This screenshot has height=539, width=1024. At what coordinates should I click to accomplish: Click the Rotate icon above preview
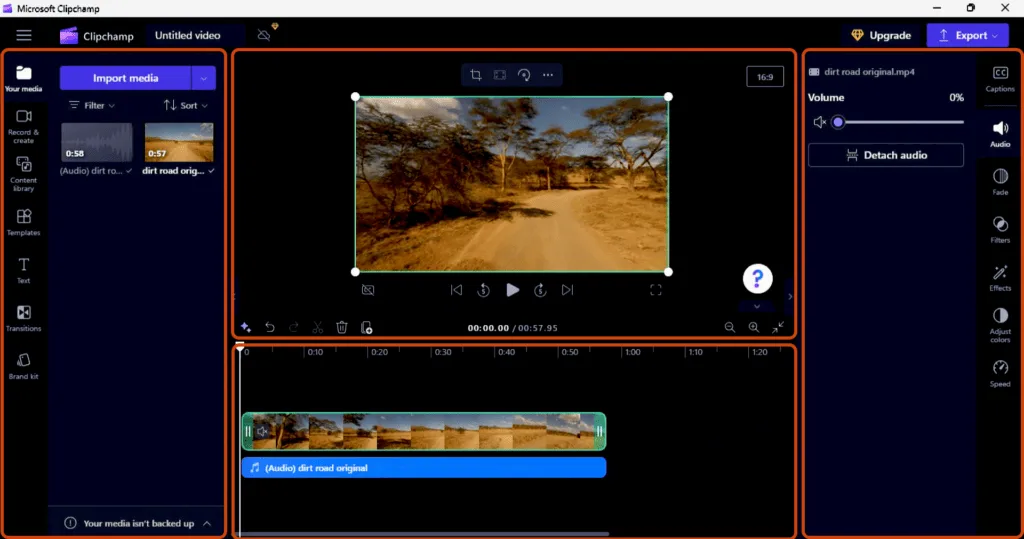524,75
